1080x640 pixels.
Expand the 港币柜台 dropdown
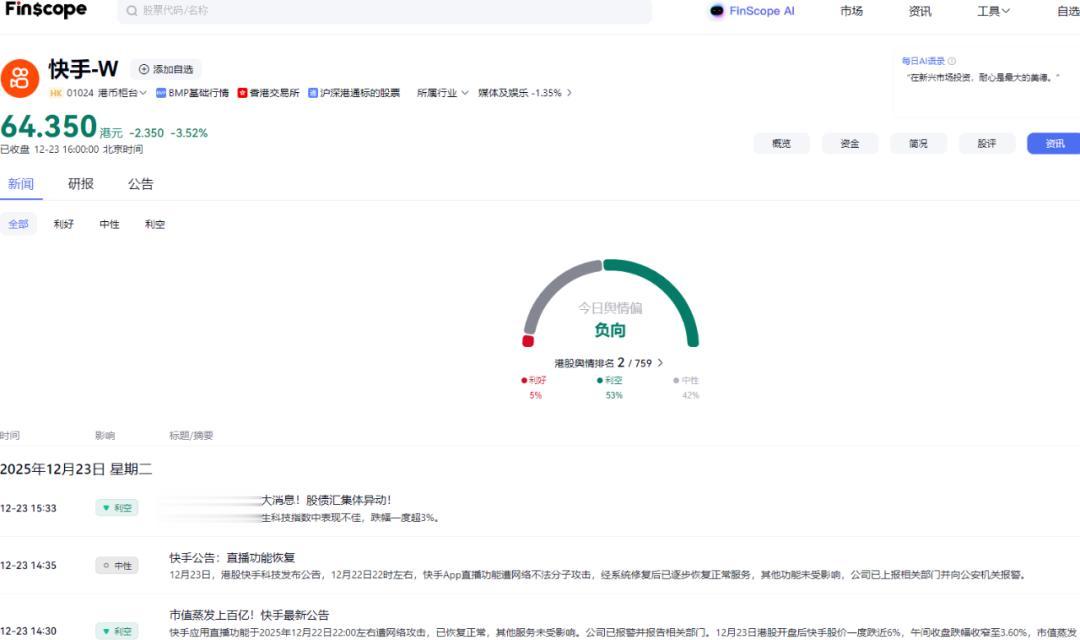coord(122,92)
